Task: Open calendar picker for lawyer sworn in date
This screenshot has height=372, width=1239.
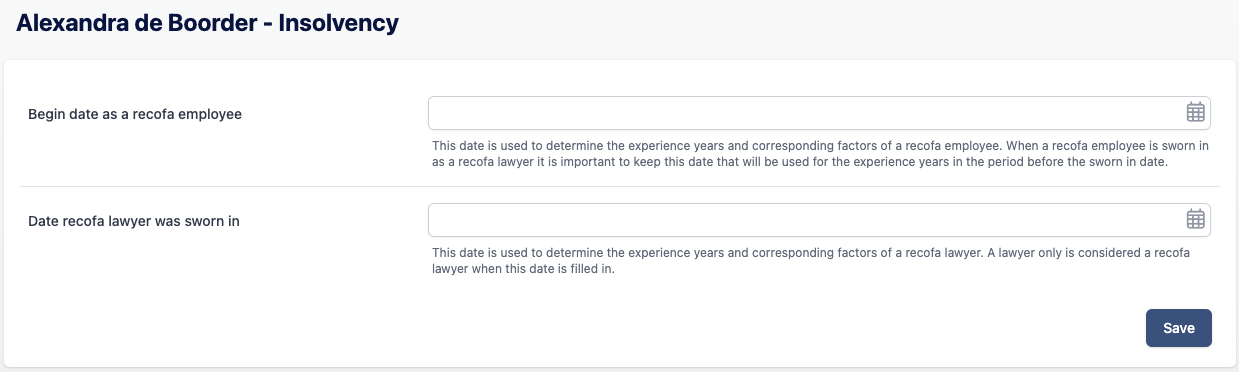Action: pyautogui.click(x=1195, y=220)
